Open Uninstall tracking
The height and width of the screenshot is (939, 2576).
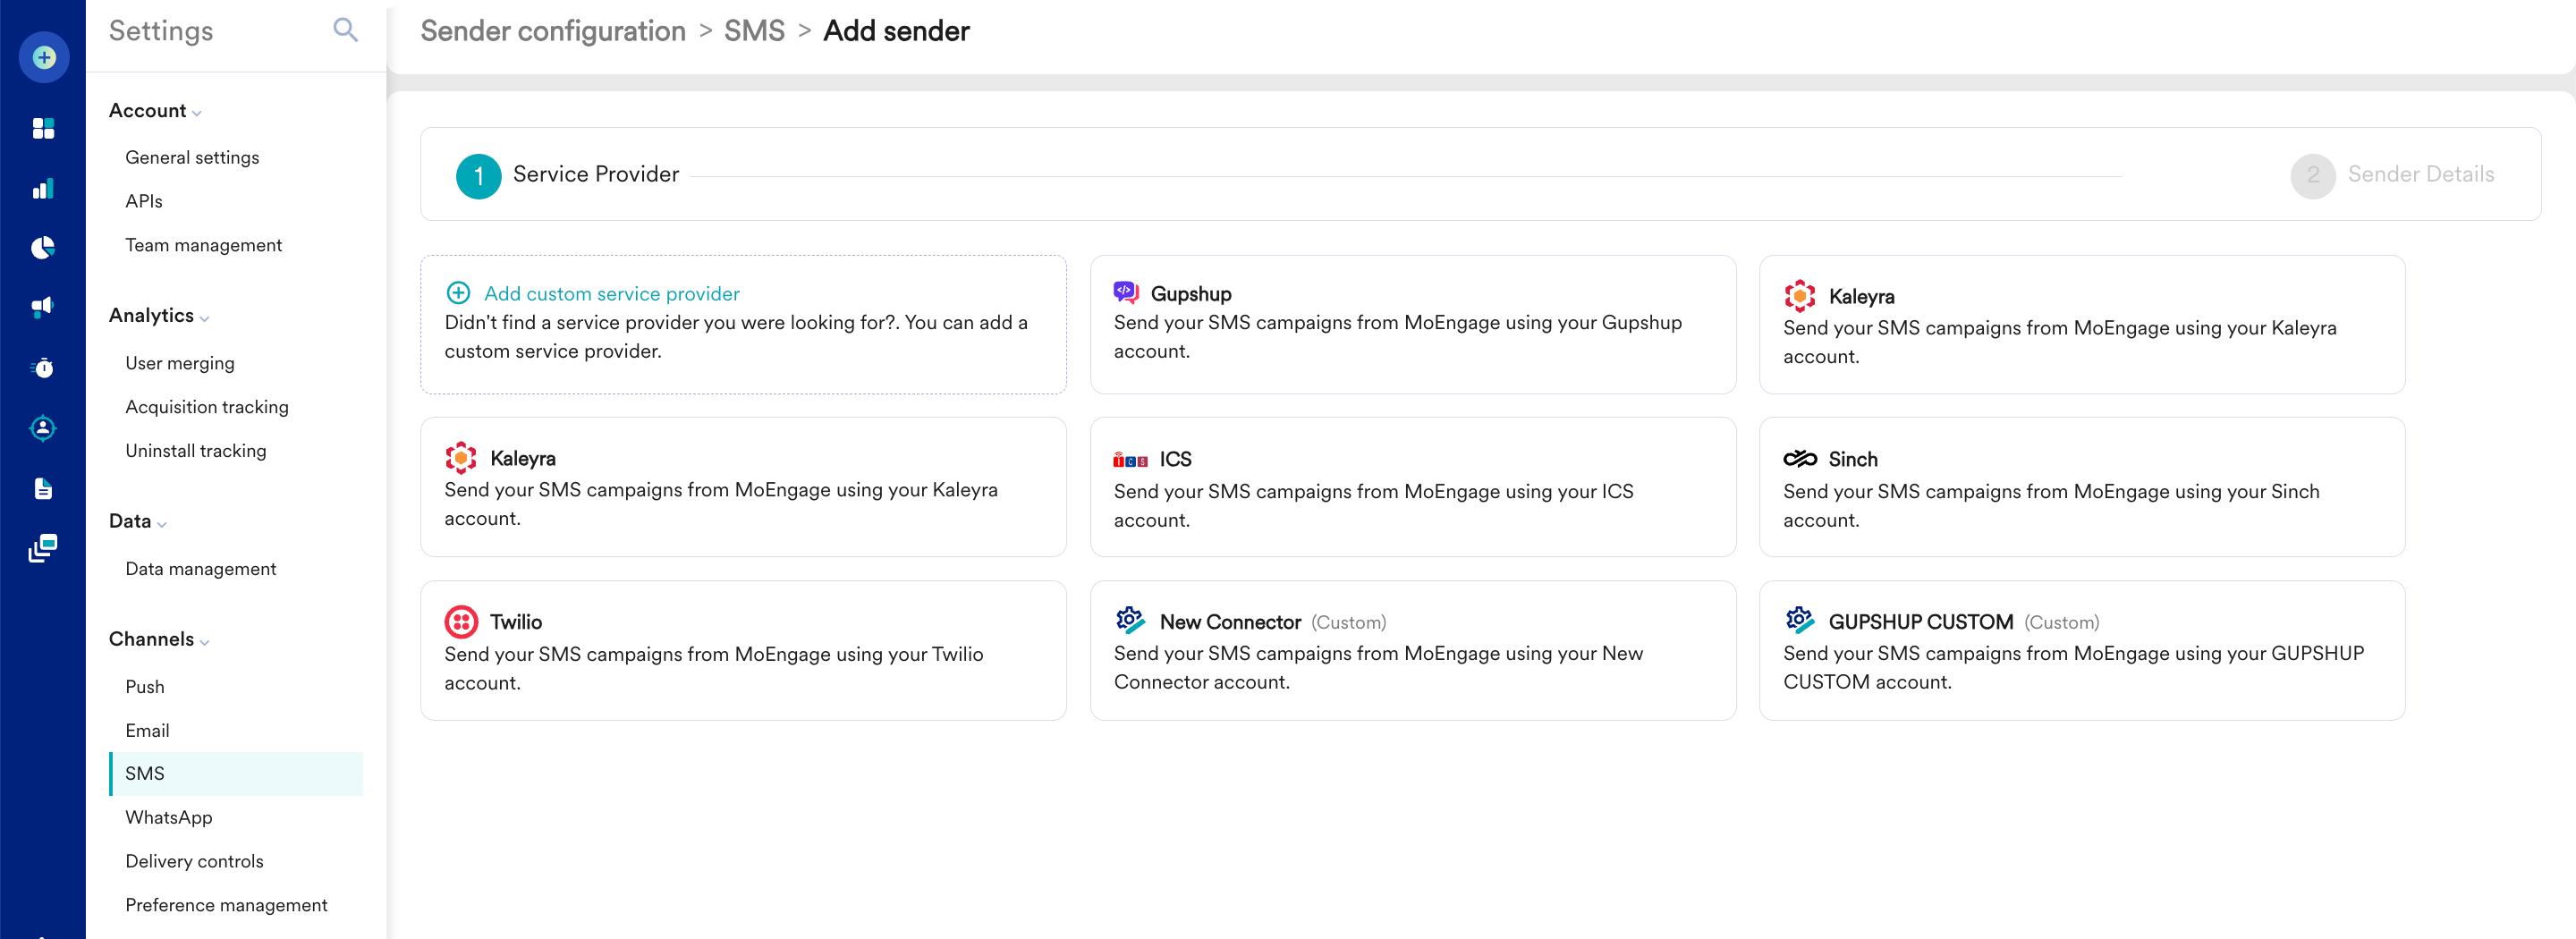[196, 451]
